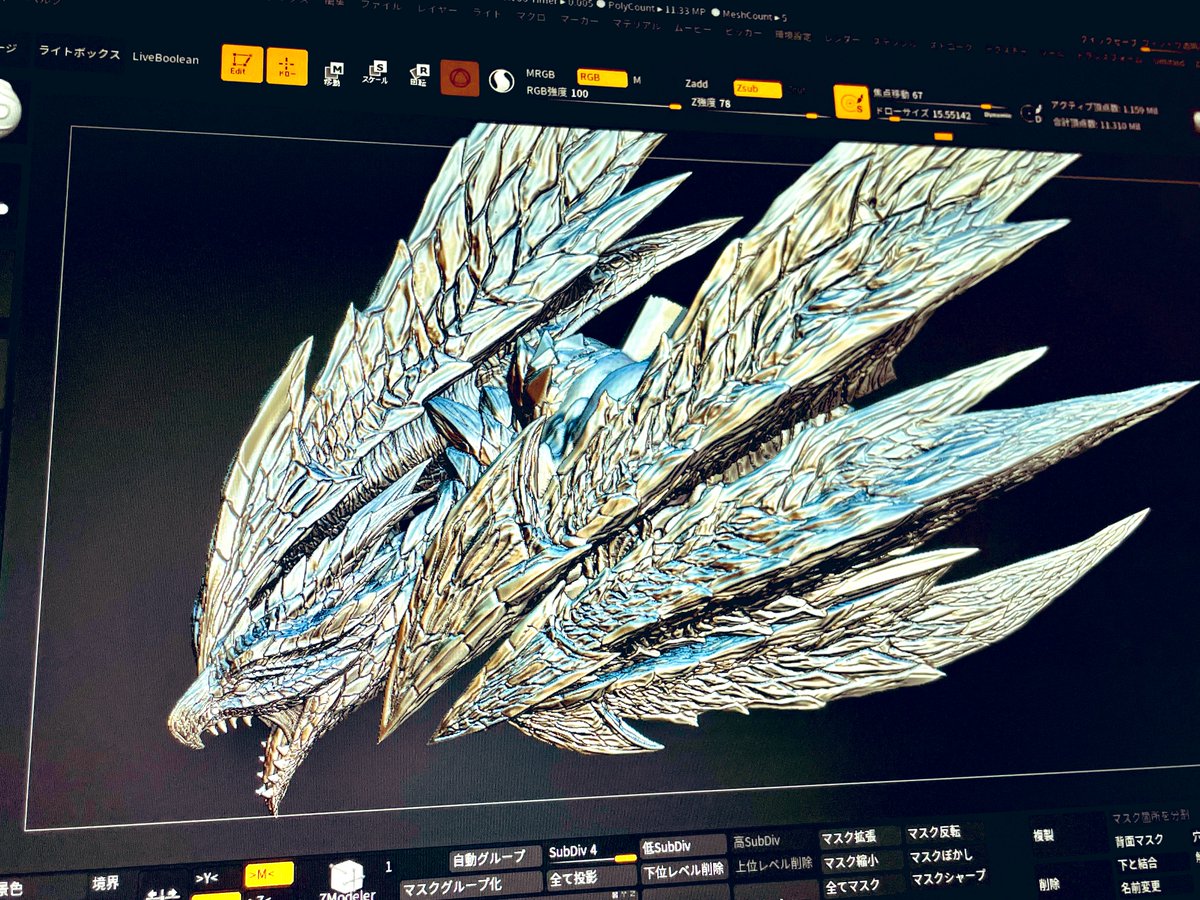Select the Scale (スケール) tool

click(x=375, y=73)
